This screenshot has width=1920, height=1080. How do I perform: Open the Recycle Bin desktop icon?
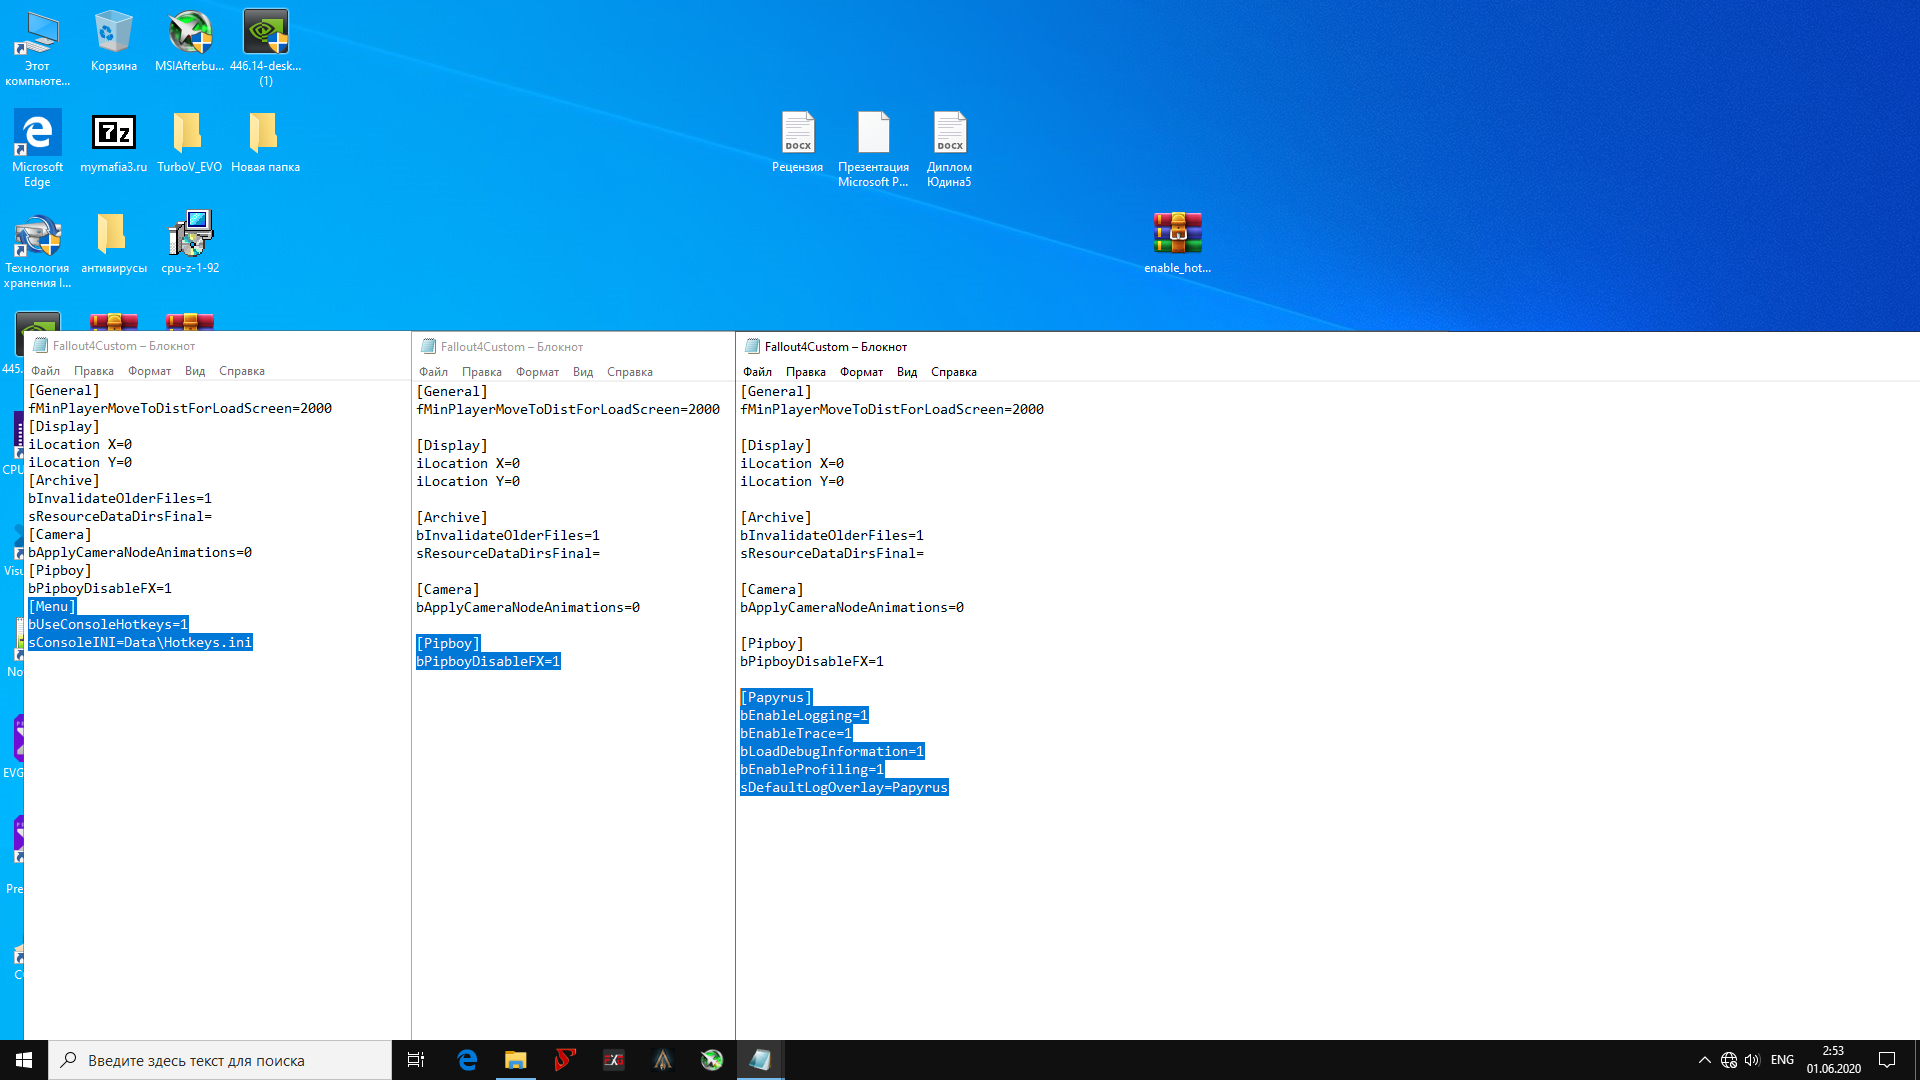tap(113, 35)
